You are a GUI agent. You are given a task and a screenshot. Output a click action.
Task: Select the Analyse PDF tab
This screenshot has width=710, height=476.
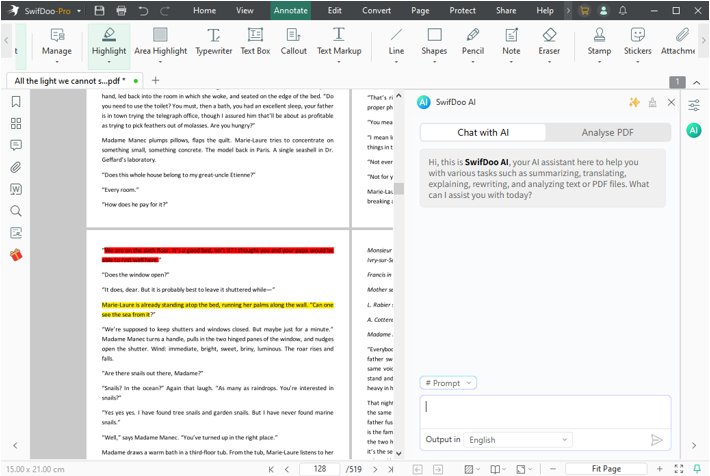(607, 133)
